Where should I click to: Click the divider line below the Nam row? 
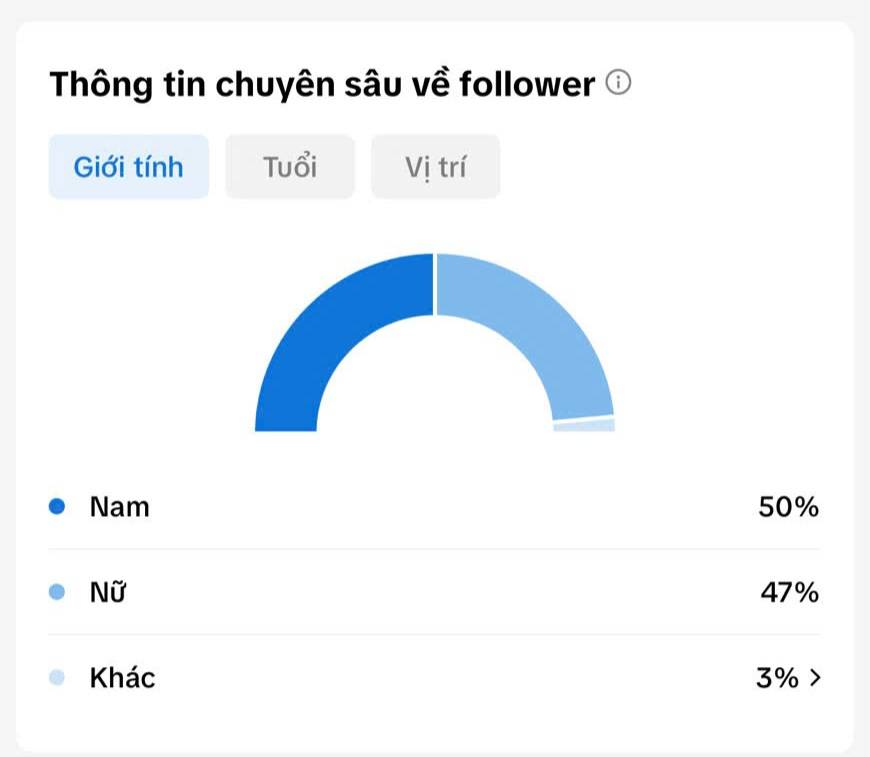[434, 549]
